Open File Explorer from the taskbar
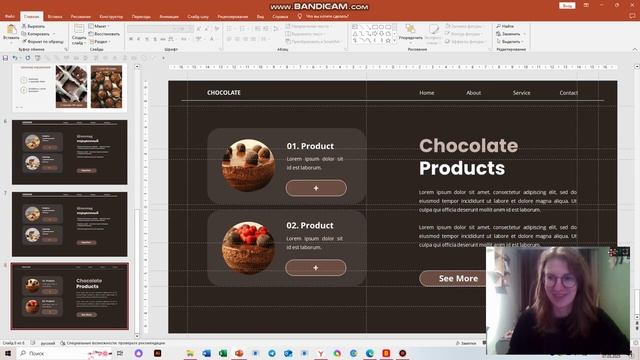Viewport: 640px width, 360px height. [x=190, y=353]
